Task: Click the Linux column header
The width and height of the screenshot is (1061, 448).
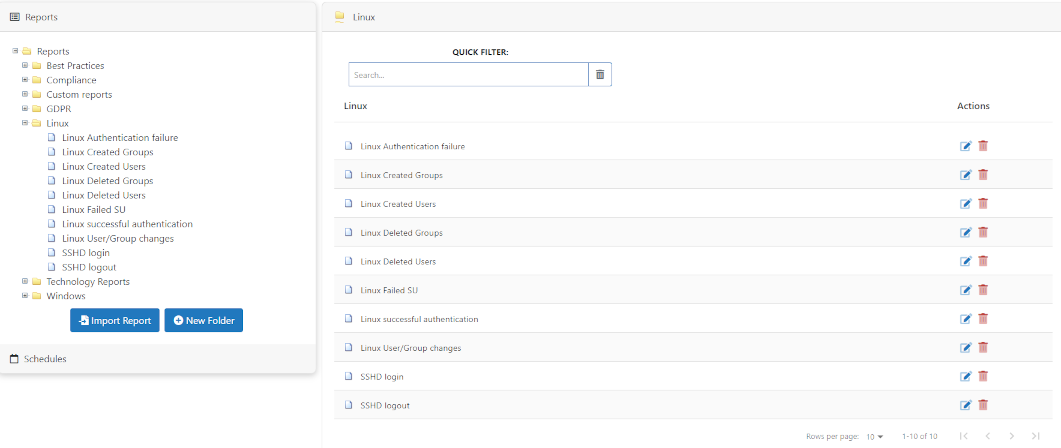Action: (x=356, y=106)
